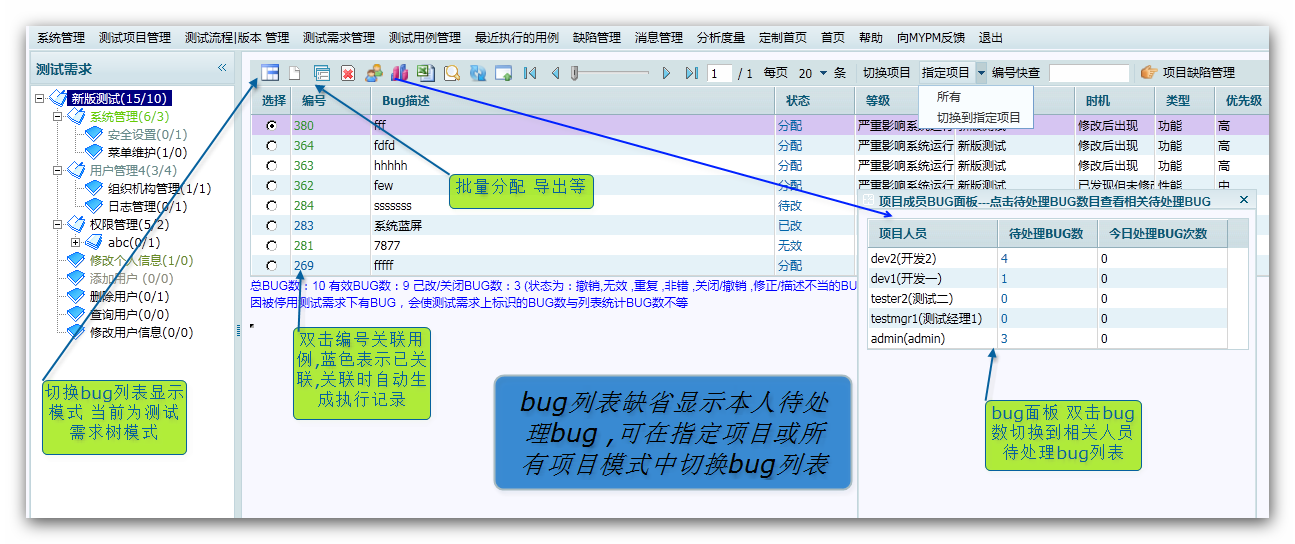Choose 切换到指定项目 in the dropdown
Viewport: 1295px width, 544px height.
979,117
